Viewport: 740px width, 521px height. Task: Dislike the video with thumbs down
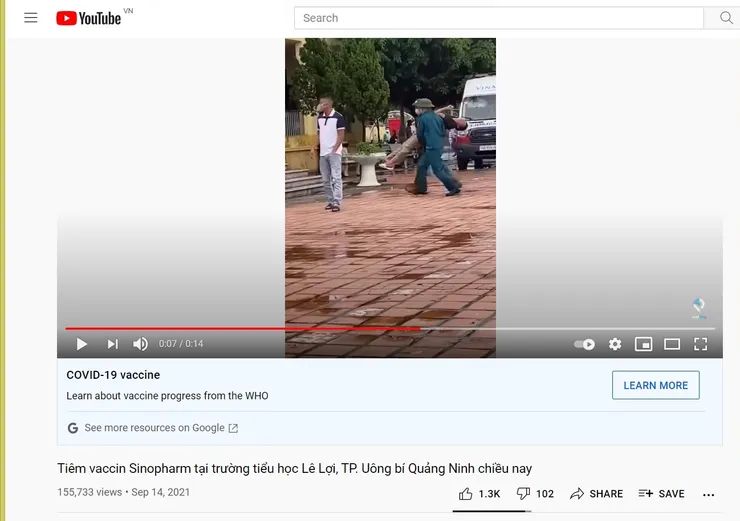pos(535,494)
